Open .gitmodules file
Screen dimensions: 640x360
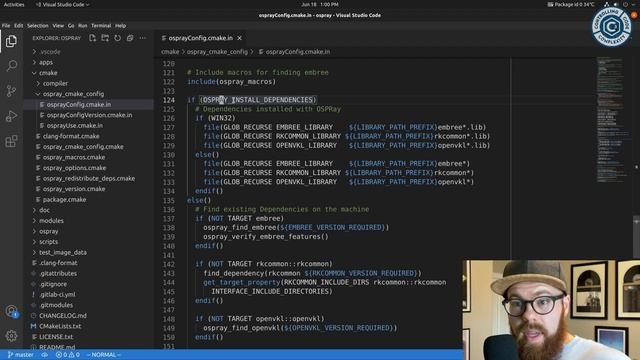[89, 305]
